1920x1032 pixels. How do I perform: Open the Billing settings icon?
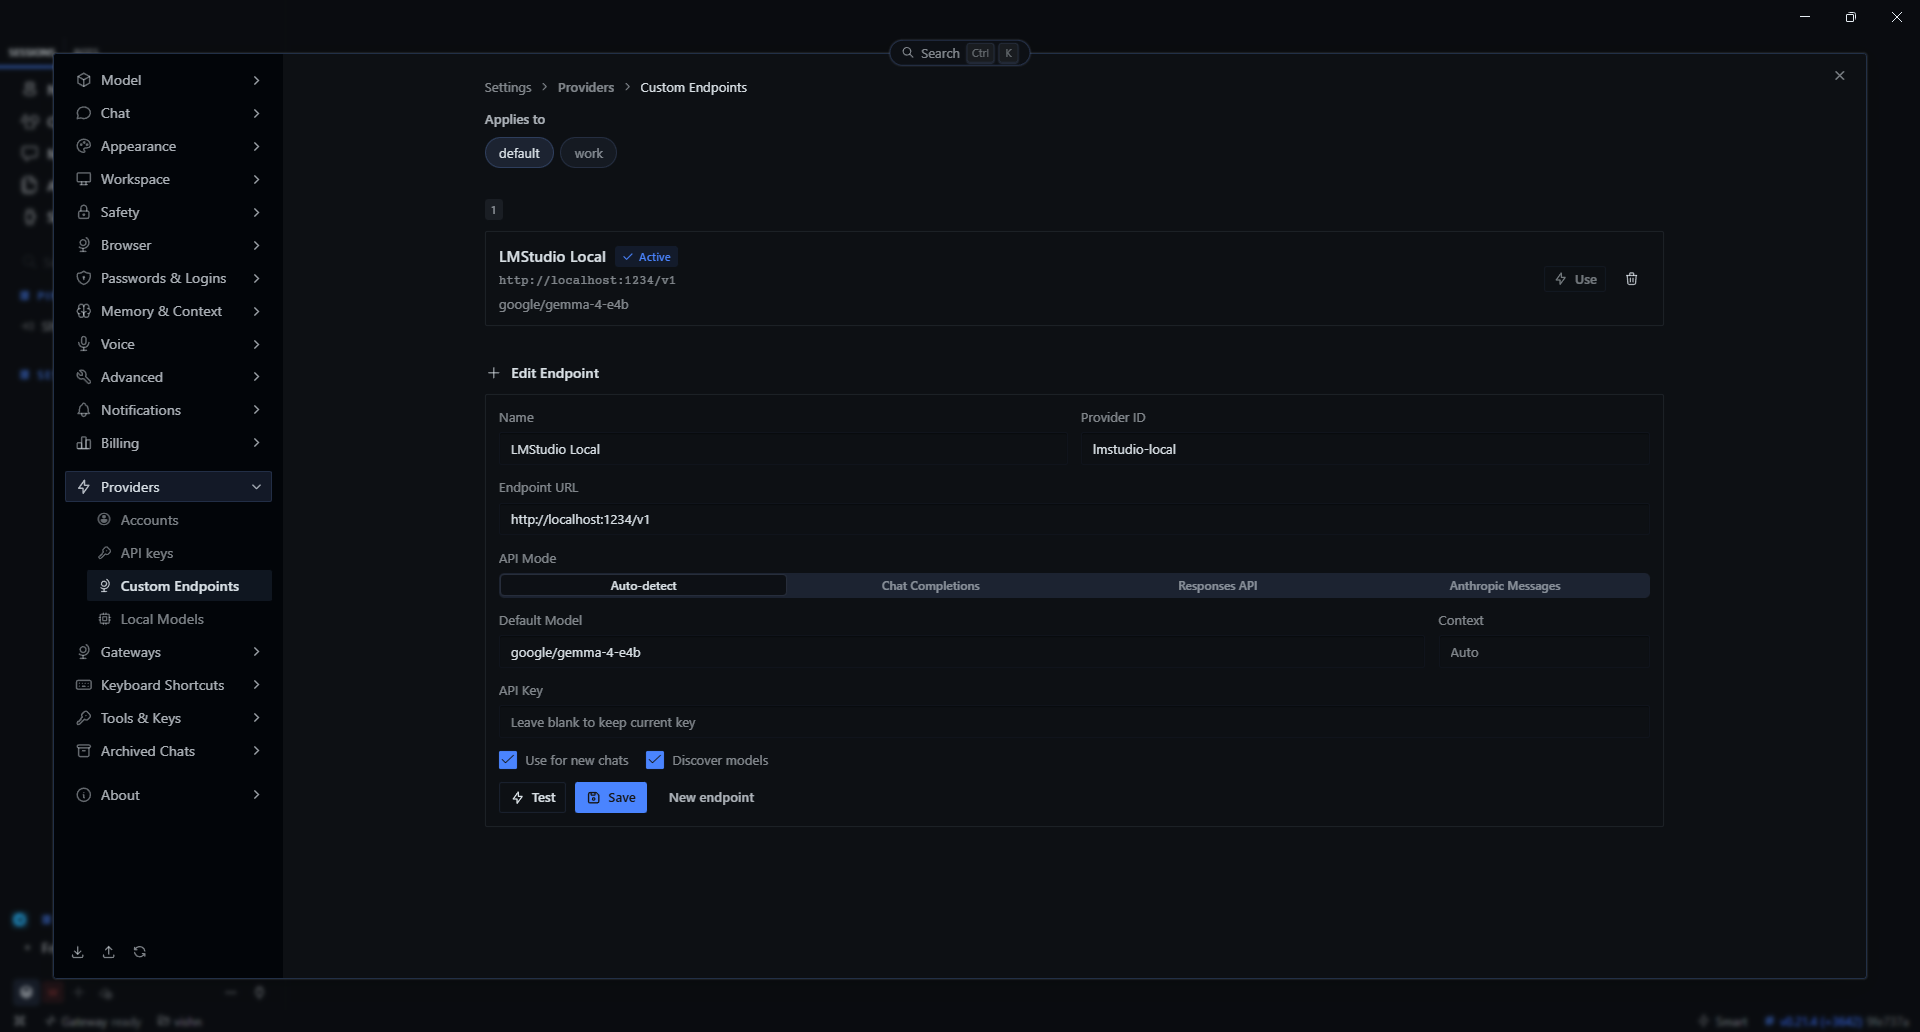[84, 443]
